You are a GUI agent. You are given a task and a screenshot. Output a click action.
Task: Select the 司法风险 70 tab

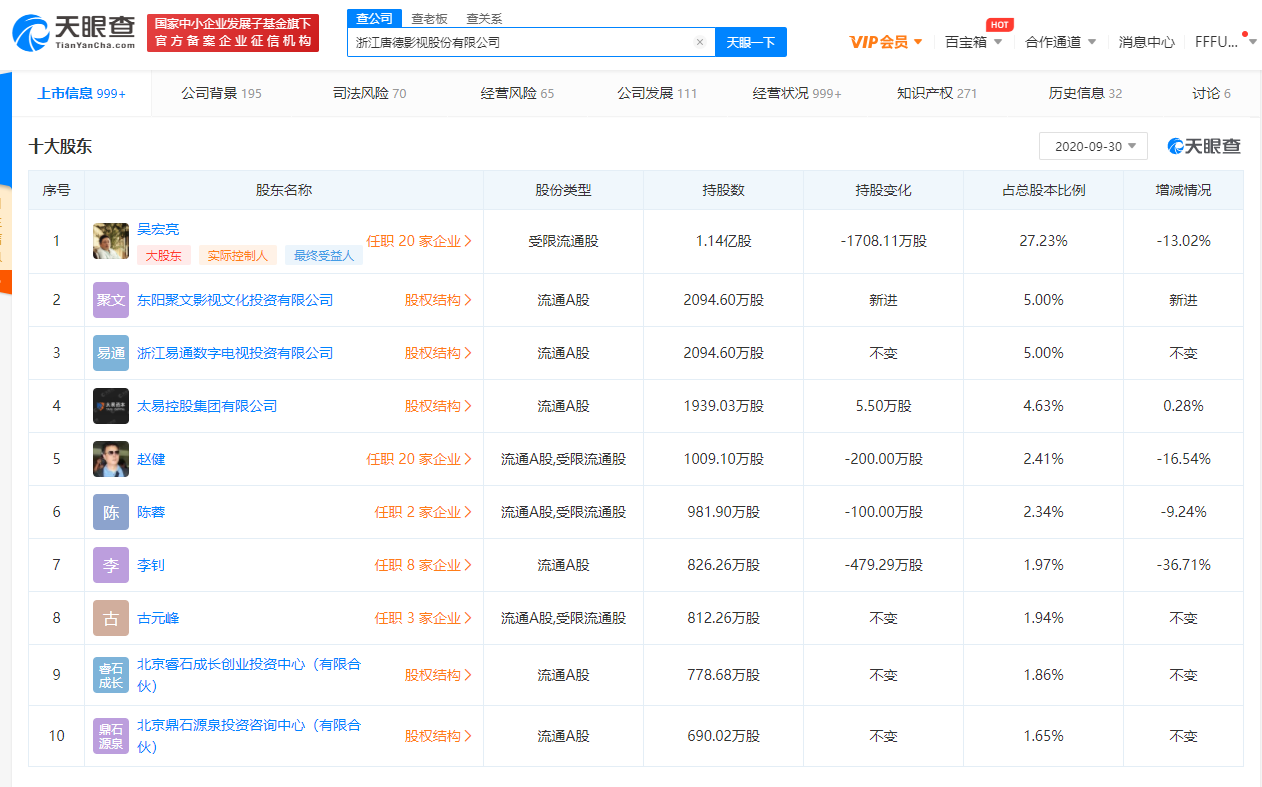(x=369, y=93)
